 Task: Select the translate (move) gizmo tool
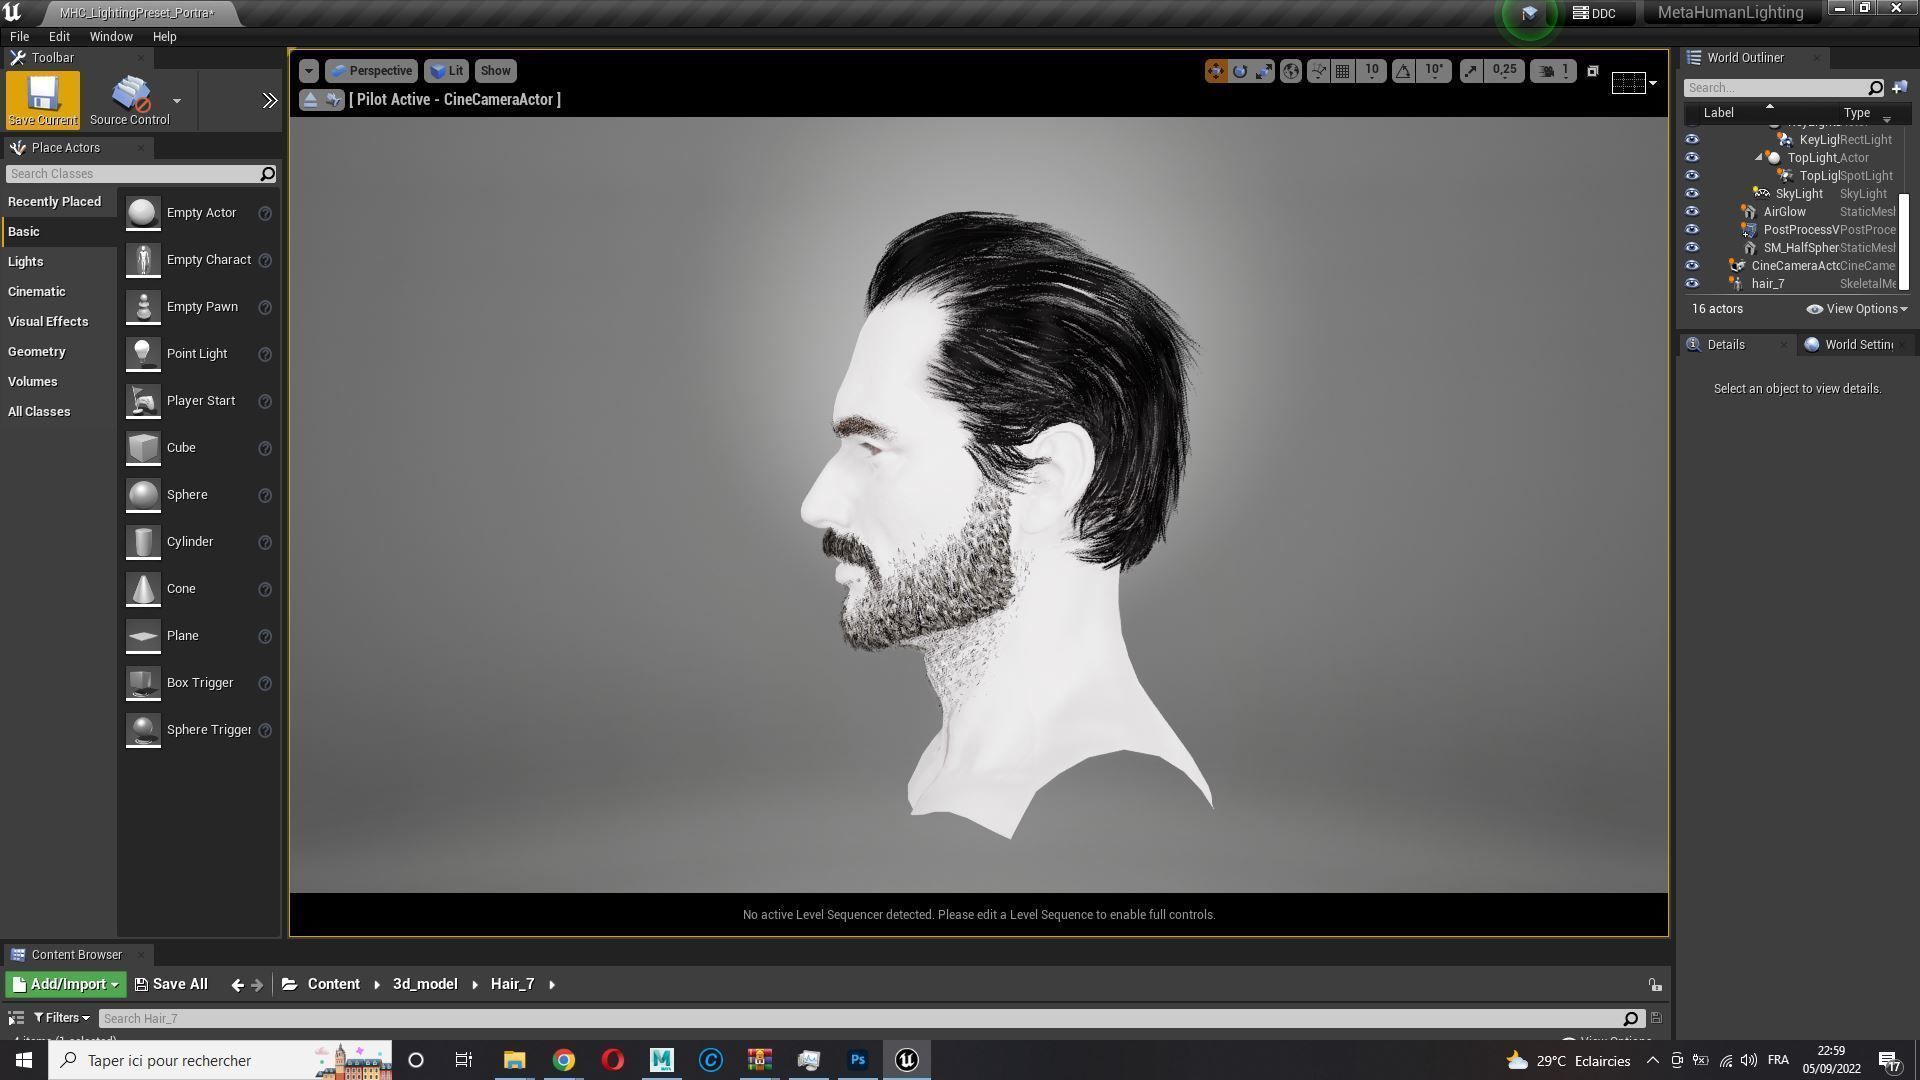[1215, 71]
